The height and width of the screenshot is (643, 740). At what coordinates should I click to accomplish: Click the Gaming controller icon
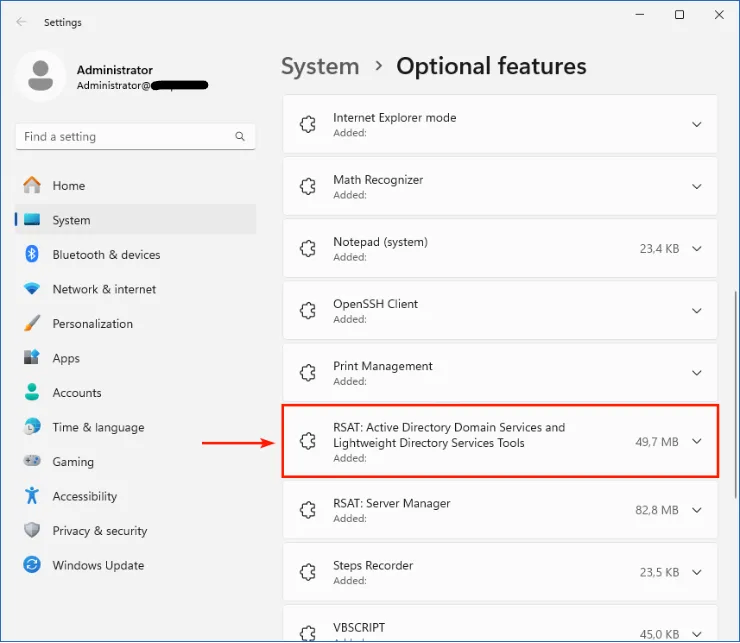[x=32, y=462]
